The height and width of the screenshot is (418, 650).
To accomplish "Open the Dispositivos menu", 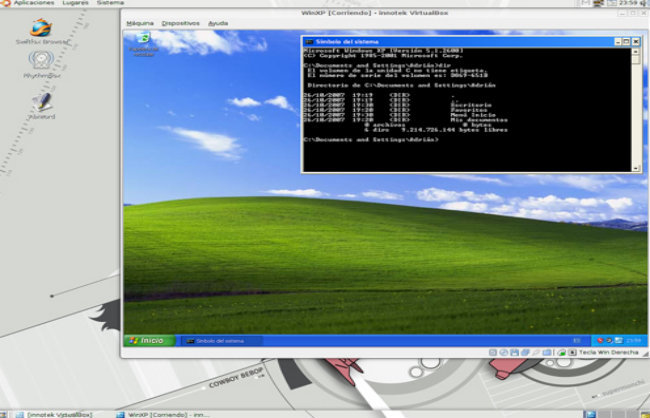I will (180, 22).
